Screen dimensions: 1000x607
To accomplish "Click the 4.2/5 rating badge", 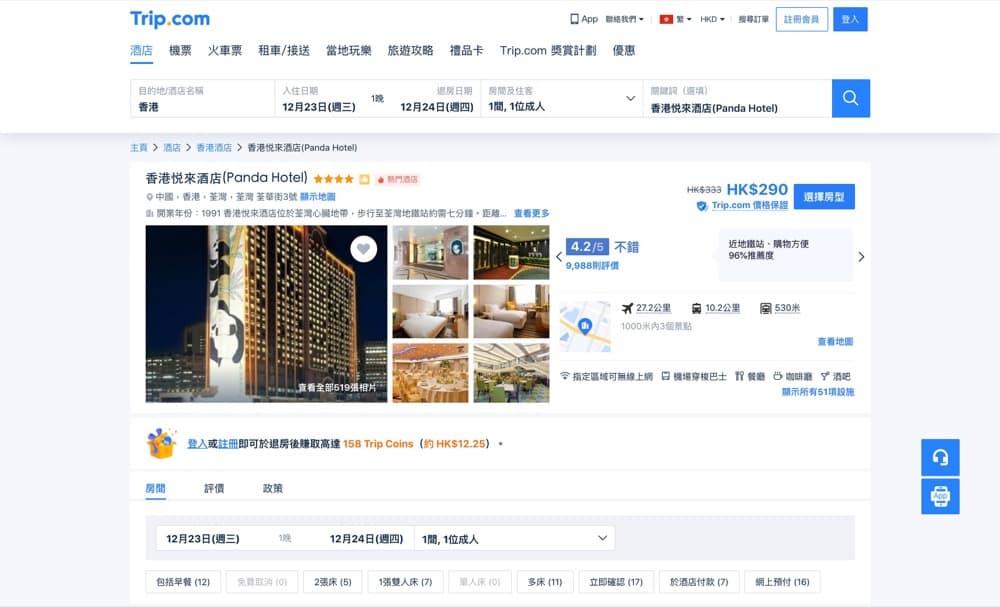I will coord(587,247).
